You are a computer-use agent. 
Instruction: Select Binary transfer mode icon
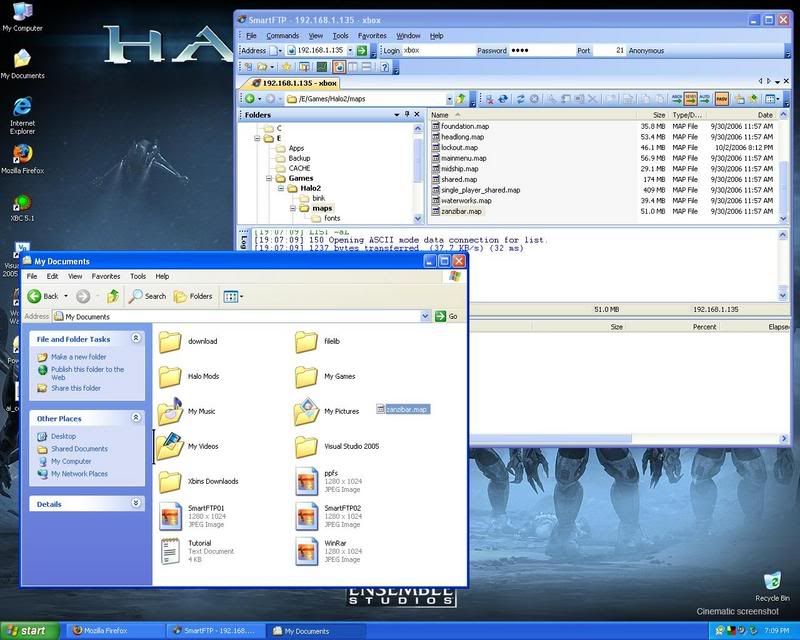click(x=690, y=99)
